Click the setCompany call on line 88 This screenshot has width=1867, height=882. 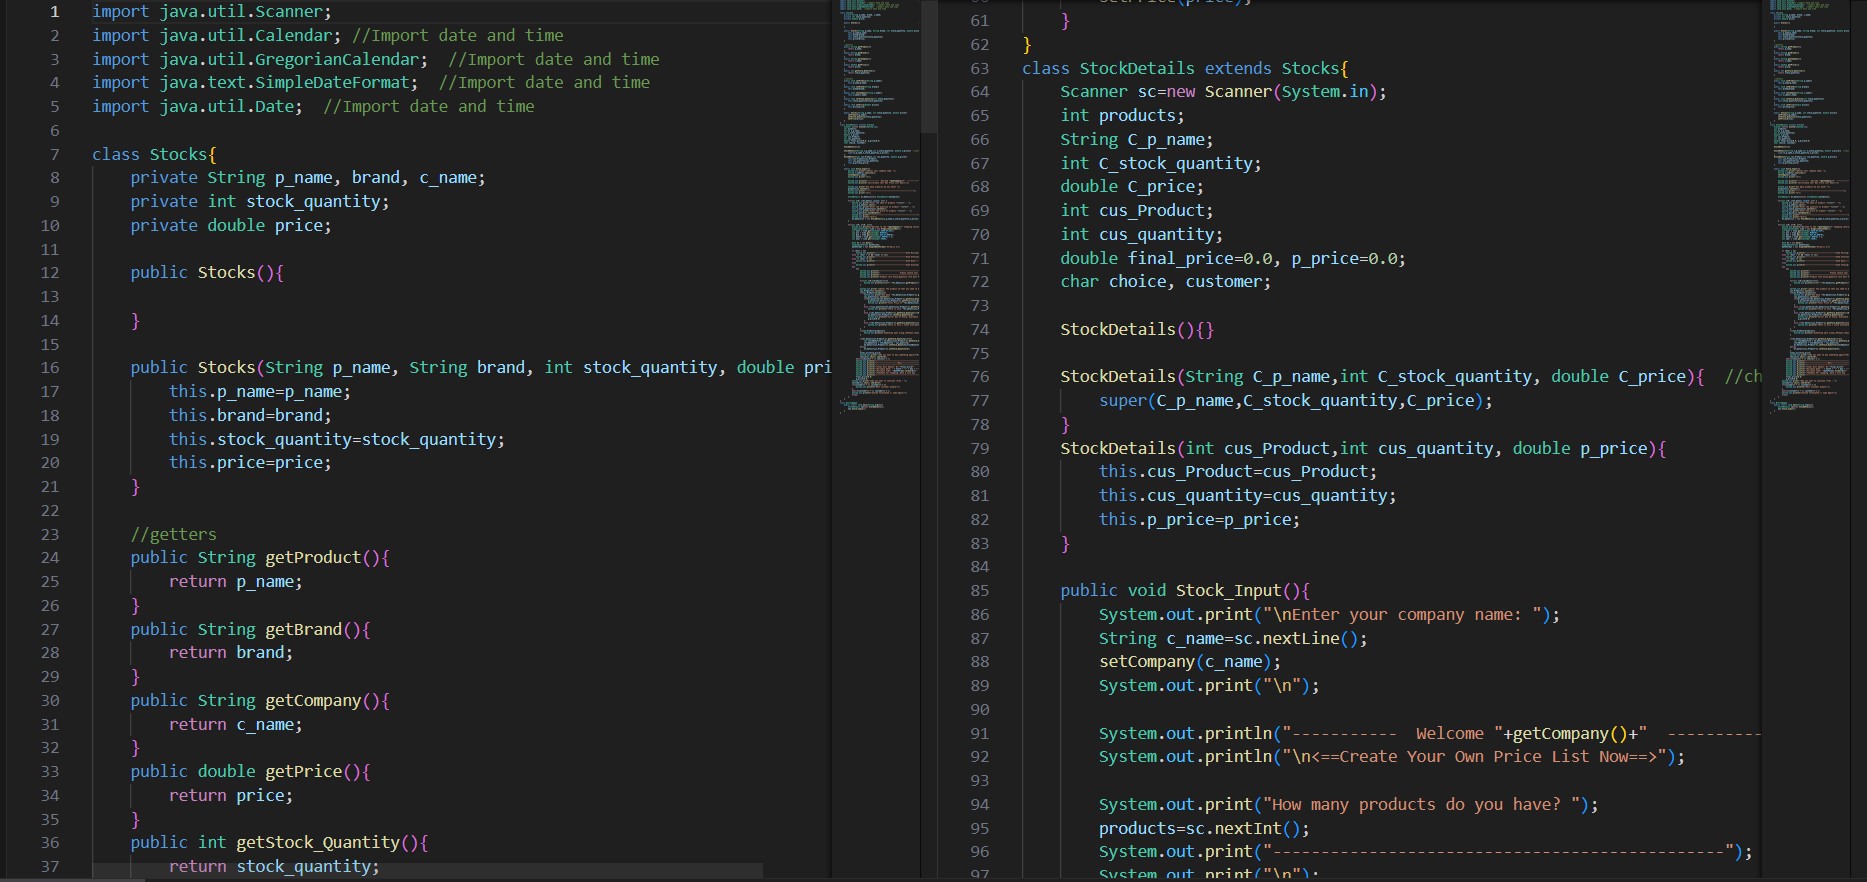[1146, 661]
